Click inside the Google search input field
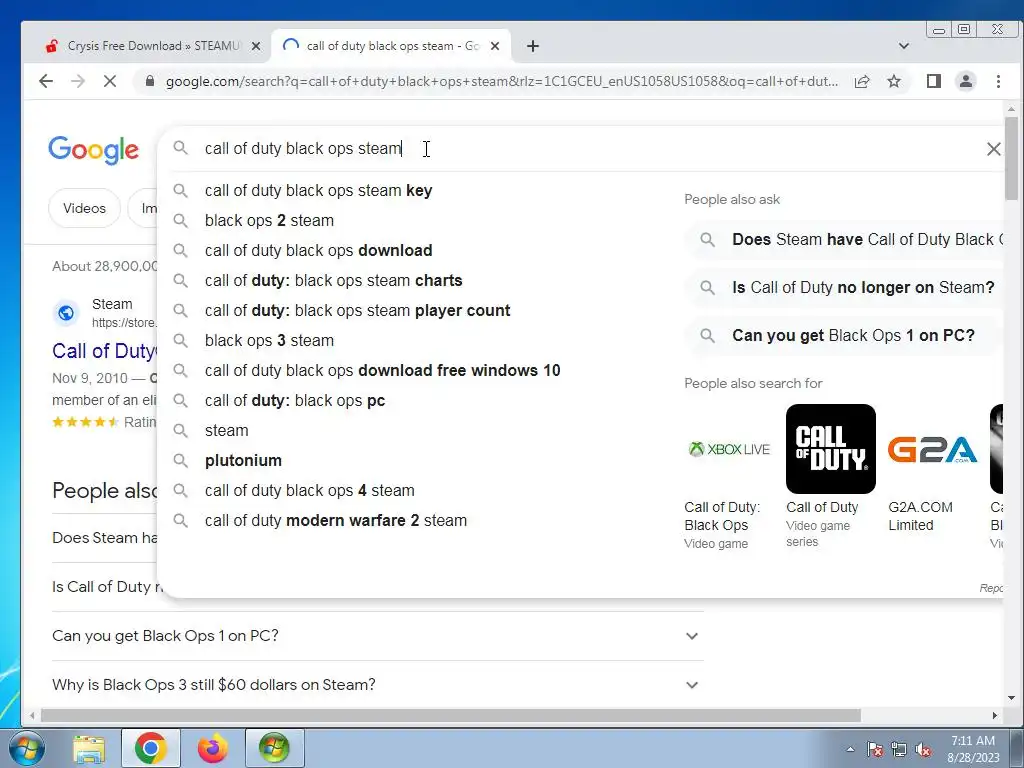1024x768 pixels. pyautogui.click(x=581, y=149)
